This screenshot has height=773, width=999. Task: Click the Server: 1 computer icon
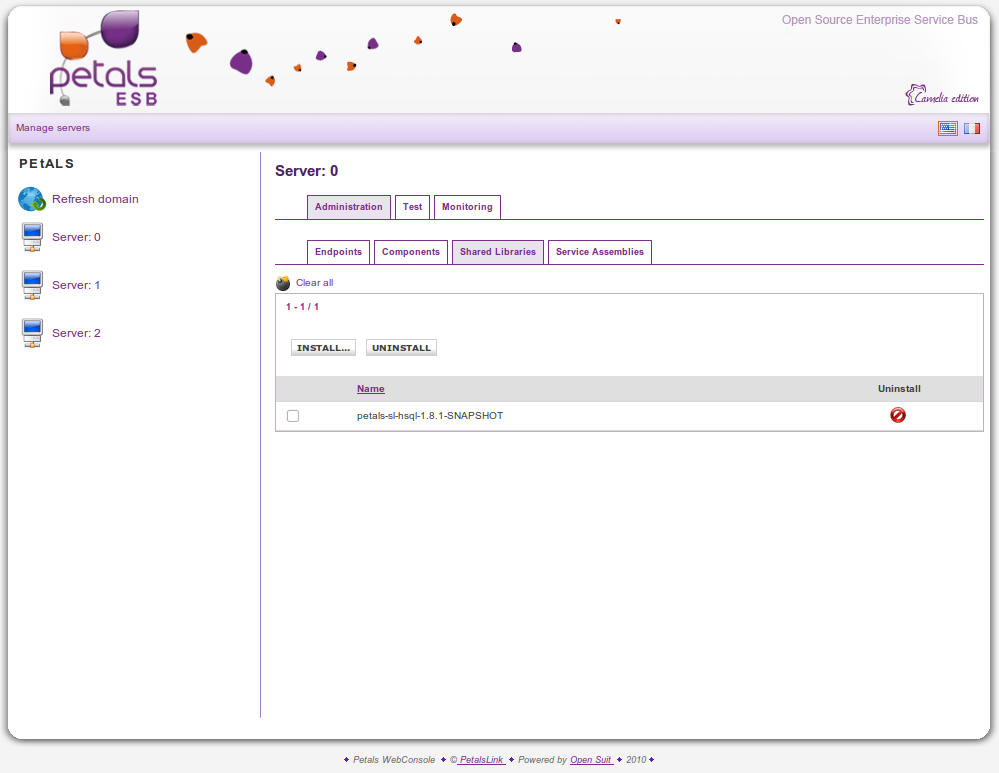[x=32, y=286]
